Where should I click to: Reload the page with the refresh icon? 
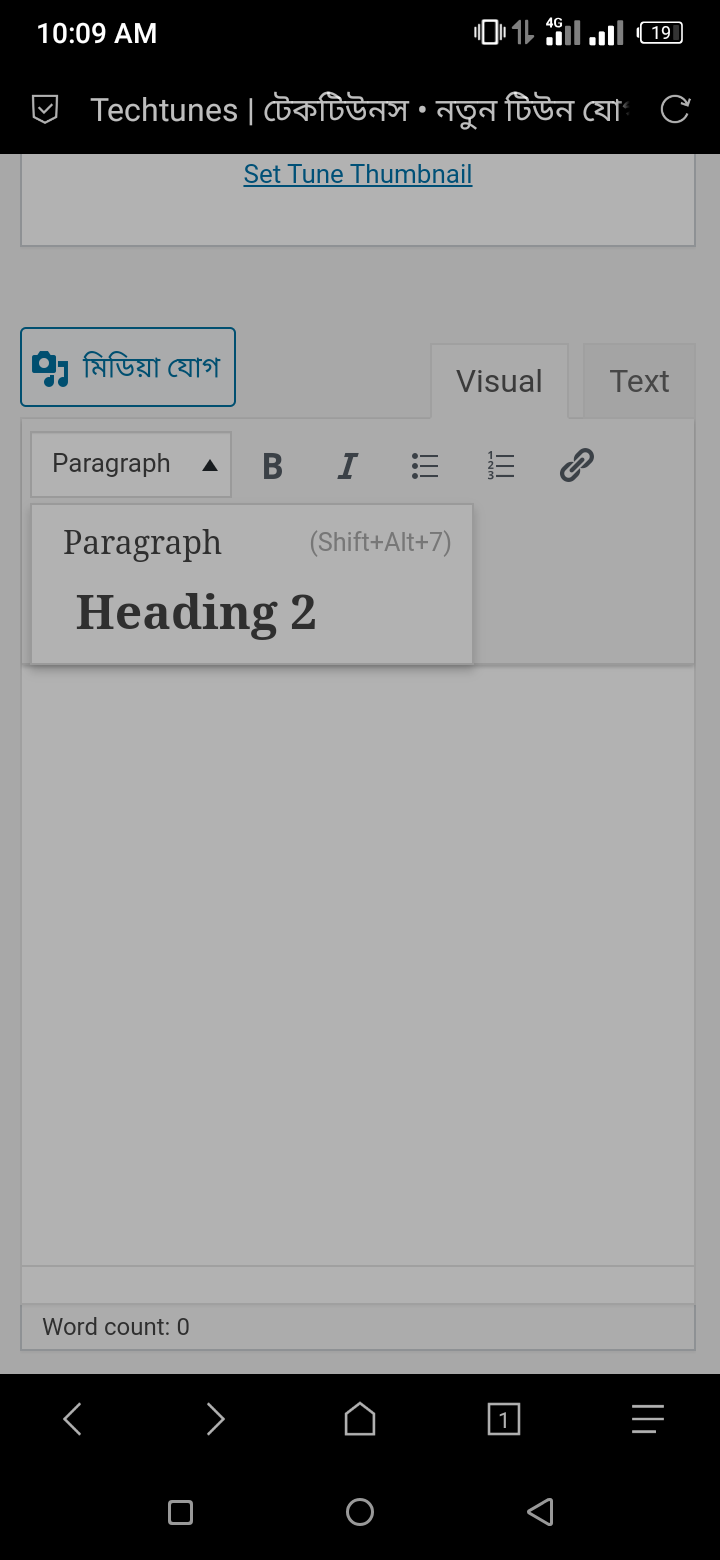coord(675,109)
